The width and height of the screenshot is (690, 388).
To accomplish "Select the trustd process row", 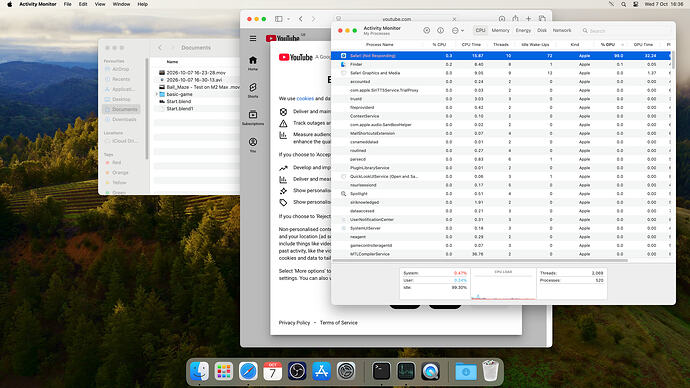I will [x=501, y=99].
